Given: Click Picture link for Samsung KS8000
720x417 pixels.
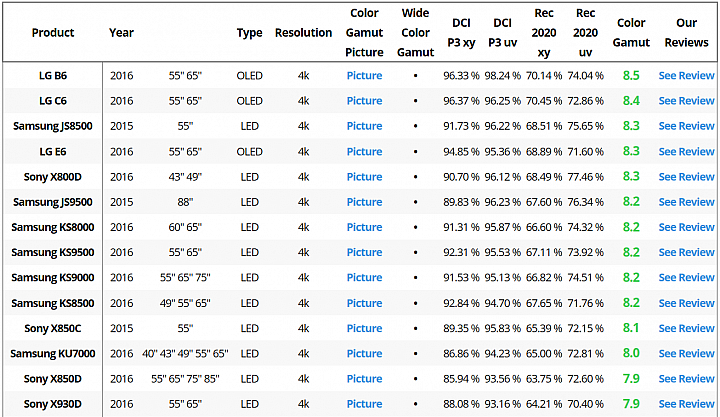Looking at the screenshot, I should (x=364, y=227).
